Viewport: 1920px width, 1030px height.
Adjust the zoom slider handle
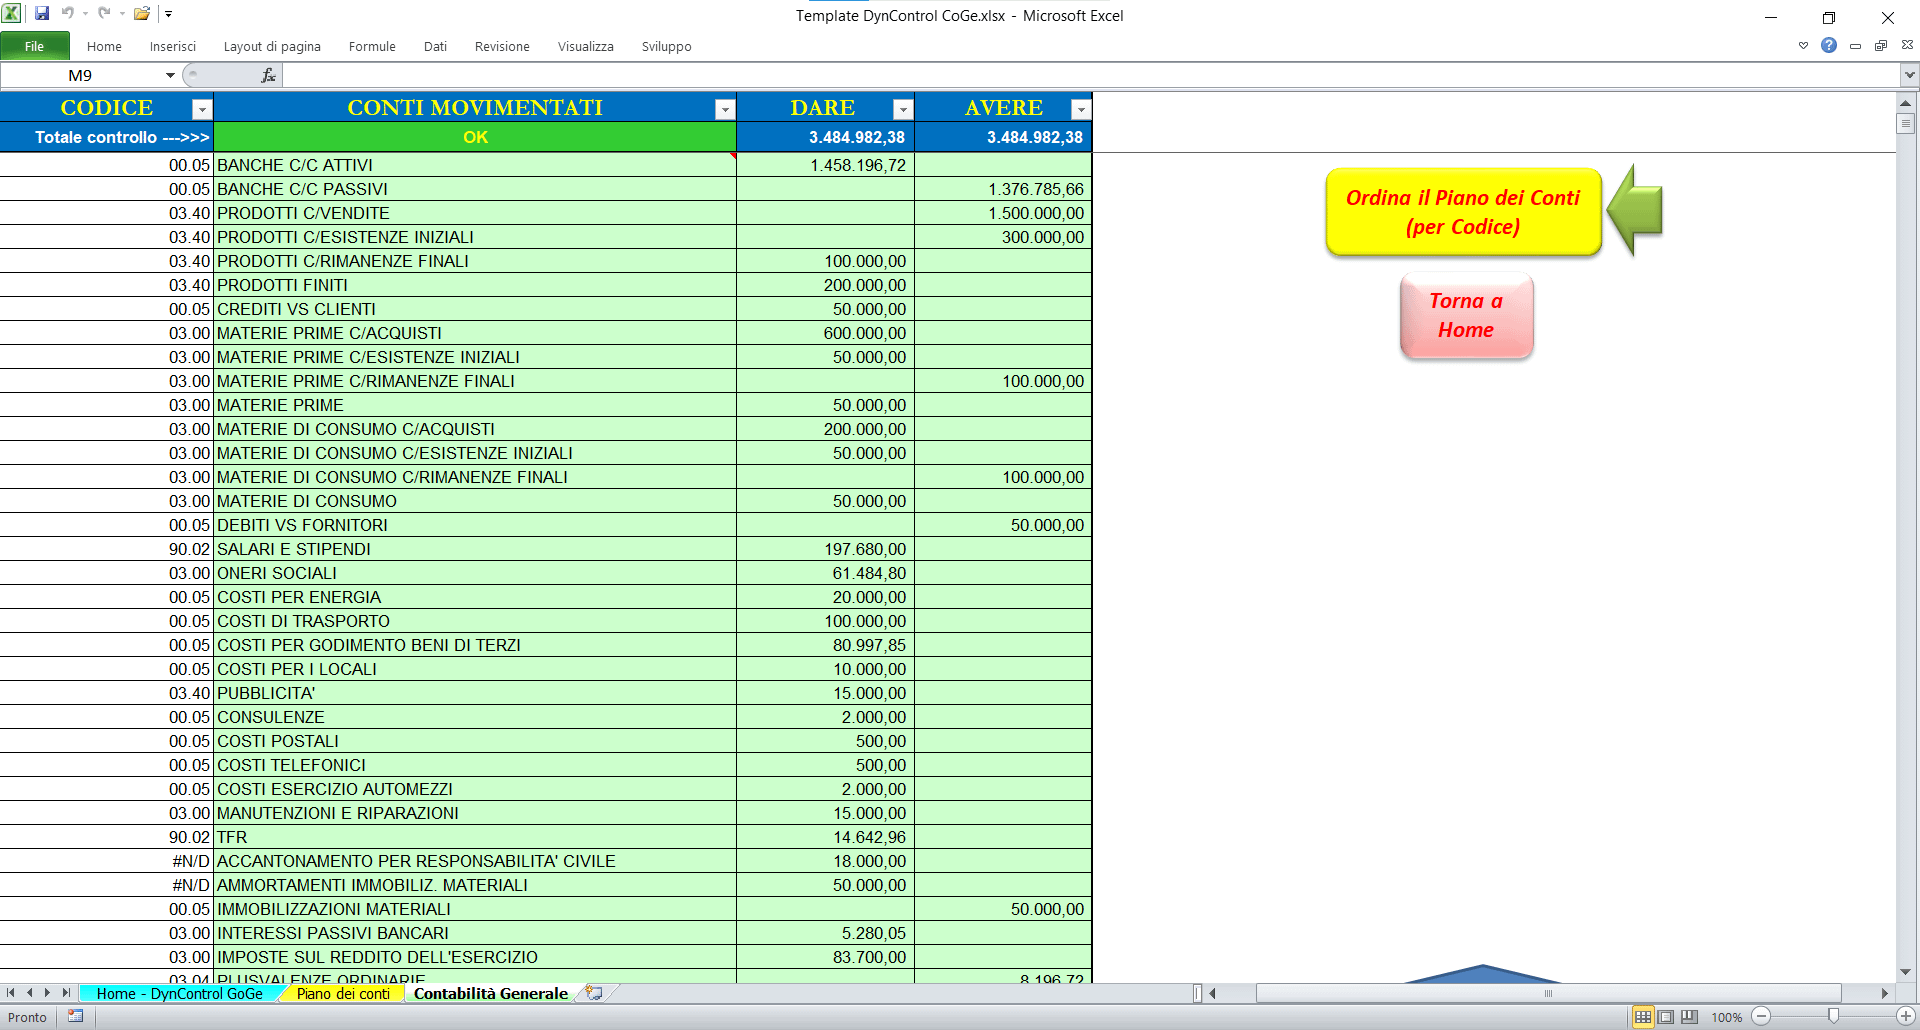tap(1833, 1017)
